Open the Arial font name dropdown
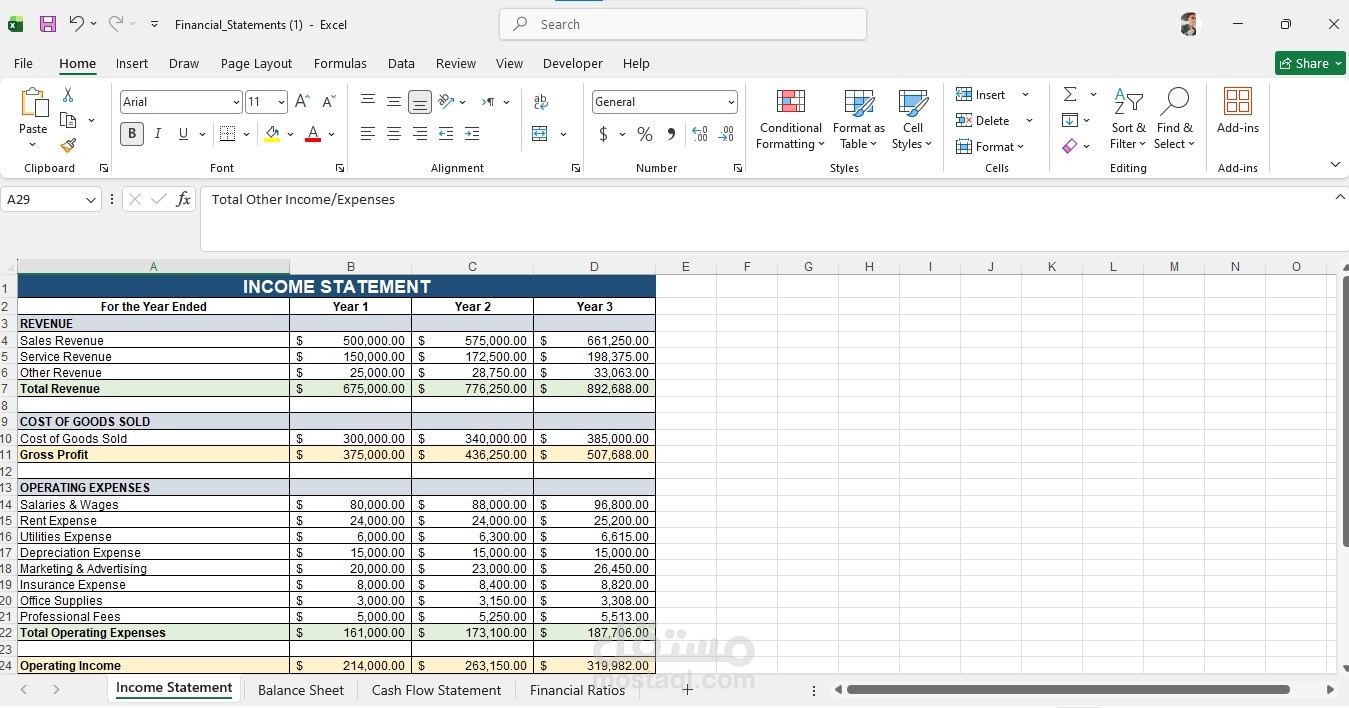Image resolution: width=1349 pixels, height=708 pixels. 236,102
